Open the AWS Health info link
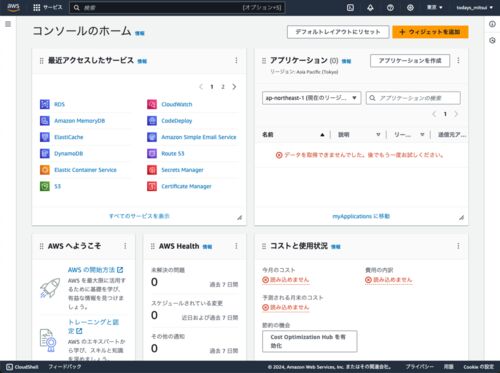The width and height of the screenshot is (500, 373). tap(207, 247)
